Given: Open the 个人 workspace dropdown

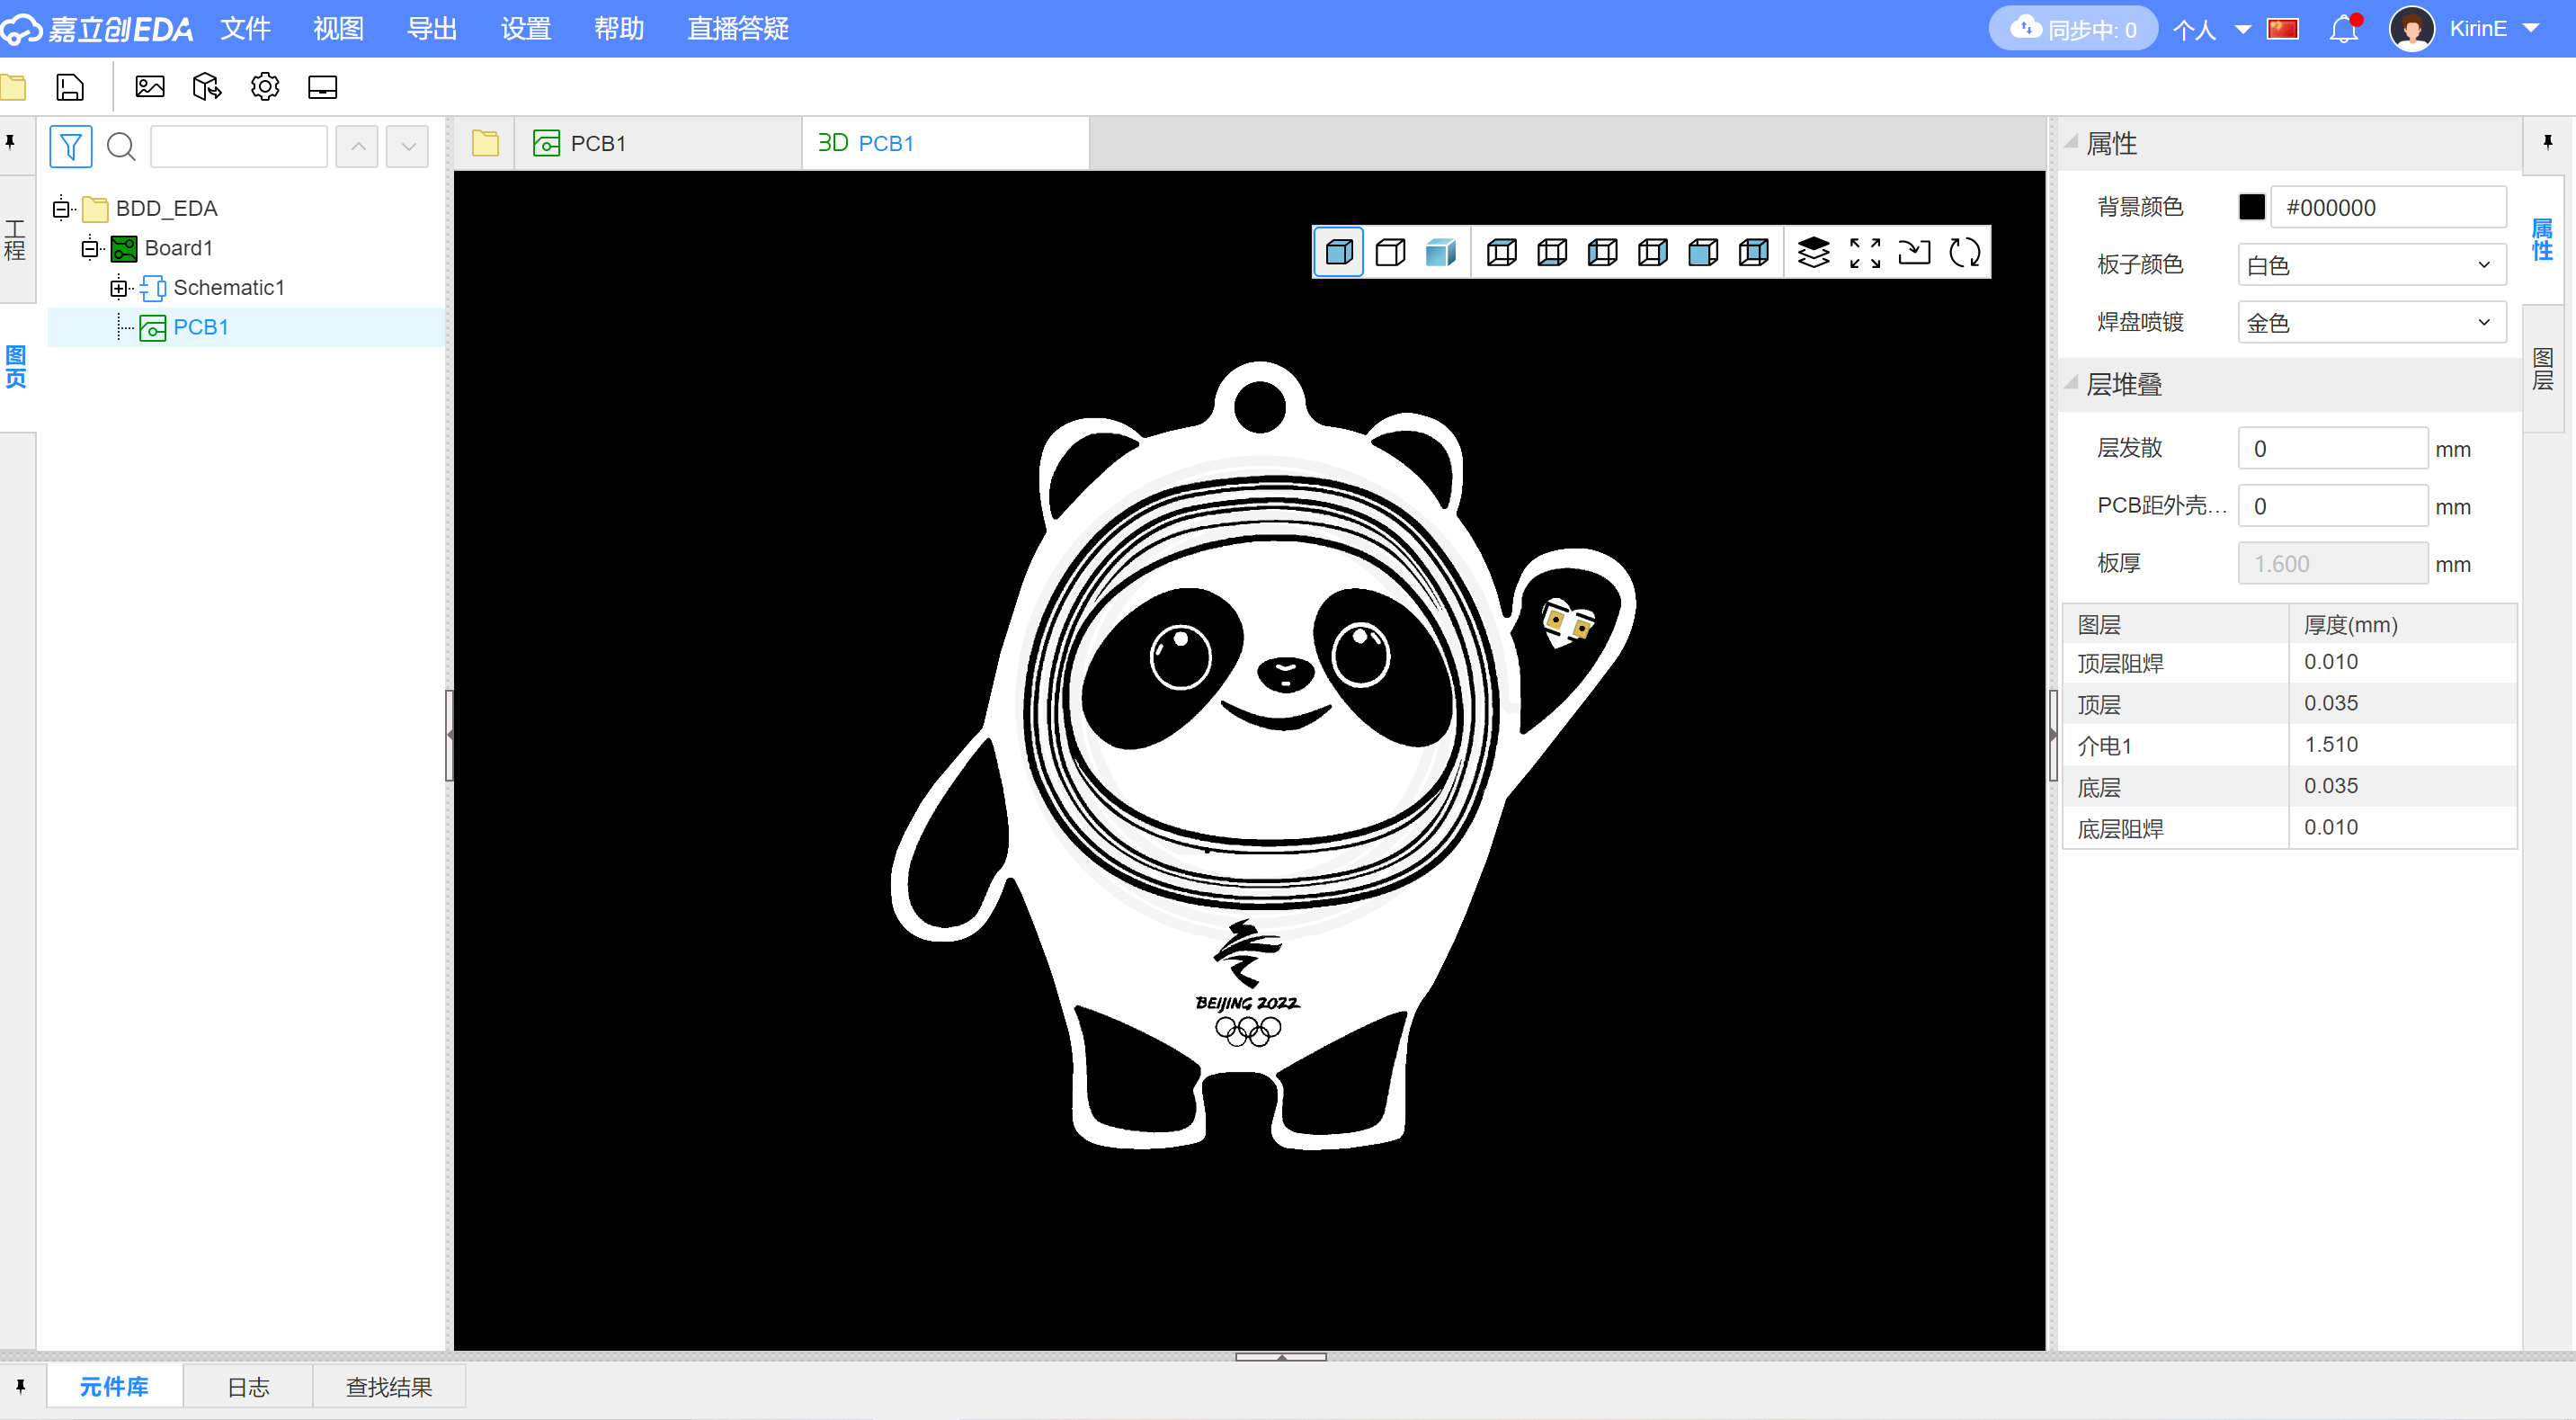Looking at the screenshot, I should point(2211,29).
